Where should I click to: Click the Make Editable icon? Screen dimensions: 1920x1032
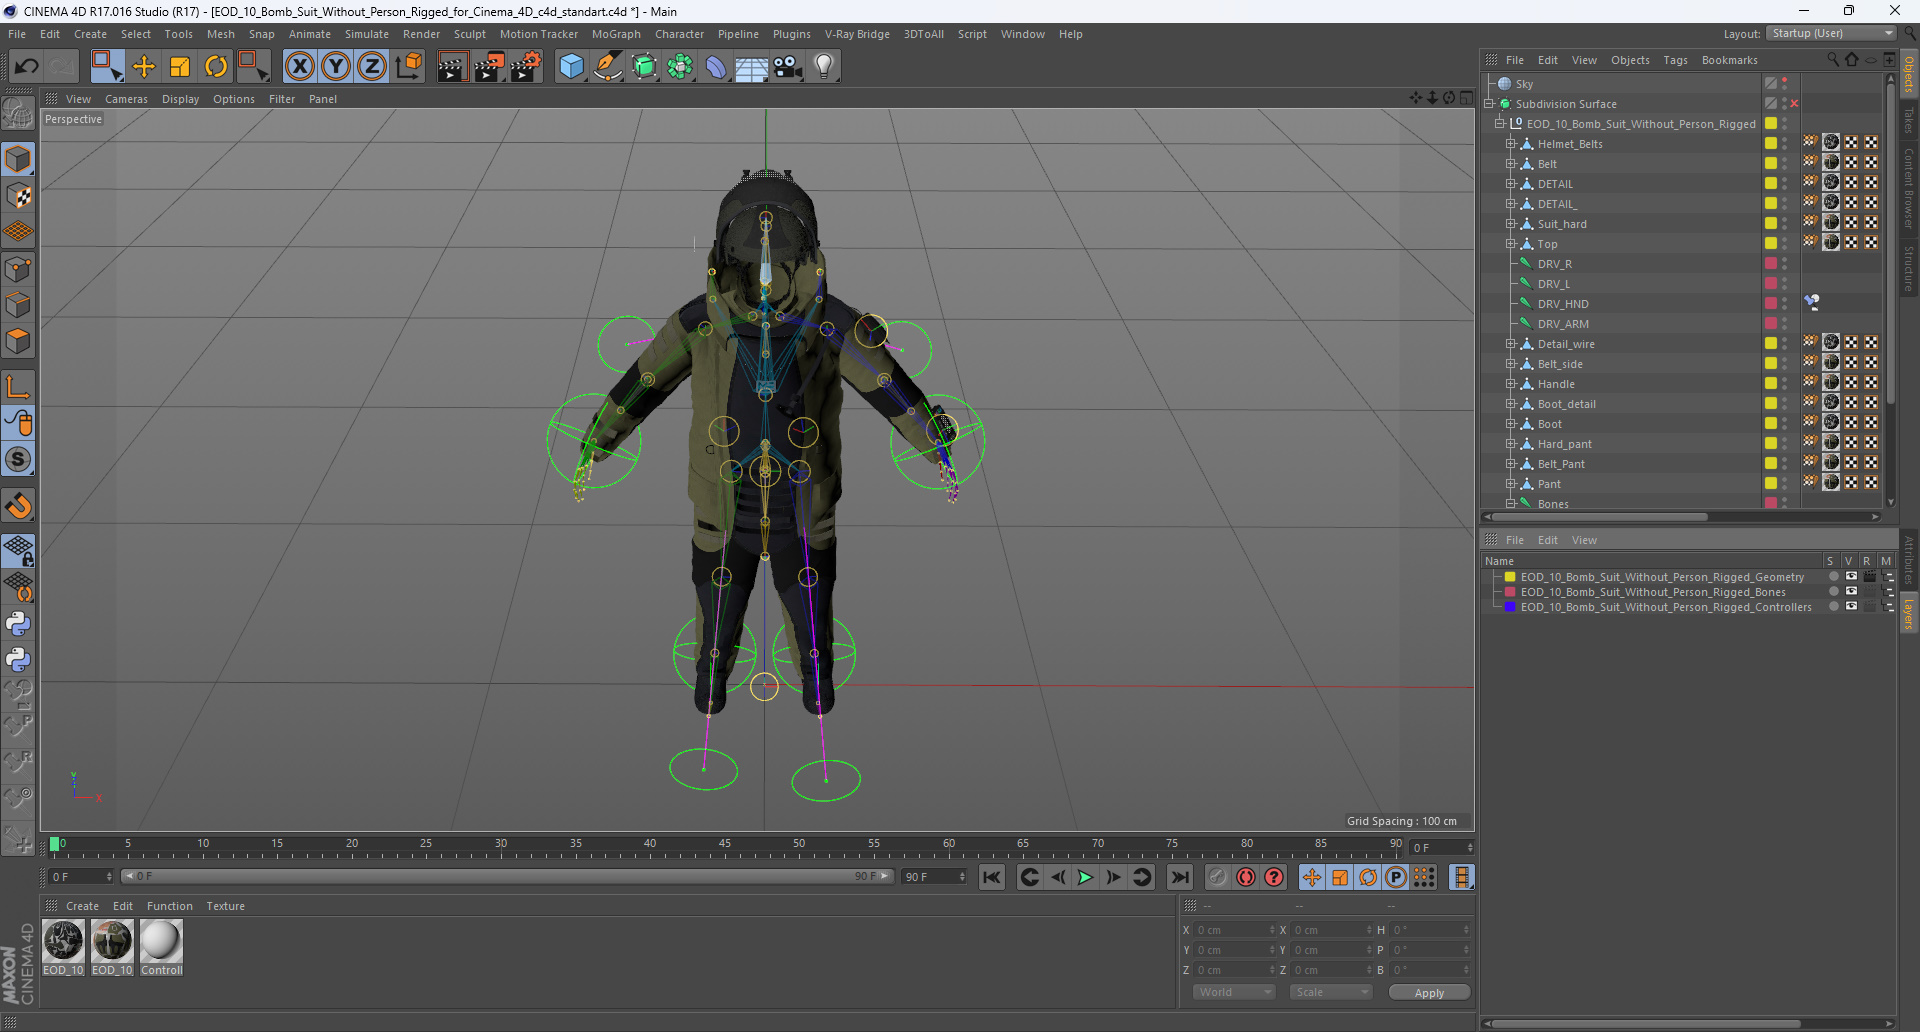[x=18, y=114]
